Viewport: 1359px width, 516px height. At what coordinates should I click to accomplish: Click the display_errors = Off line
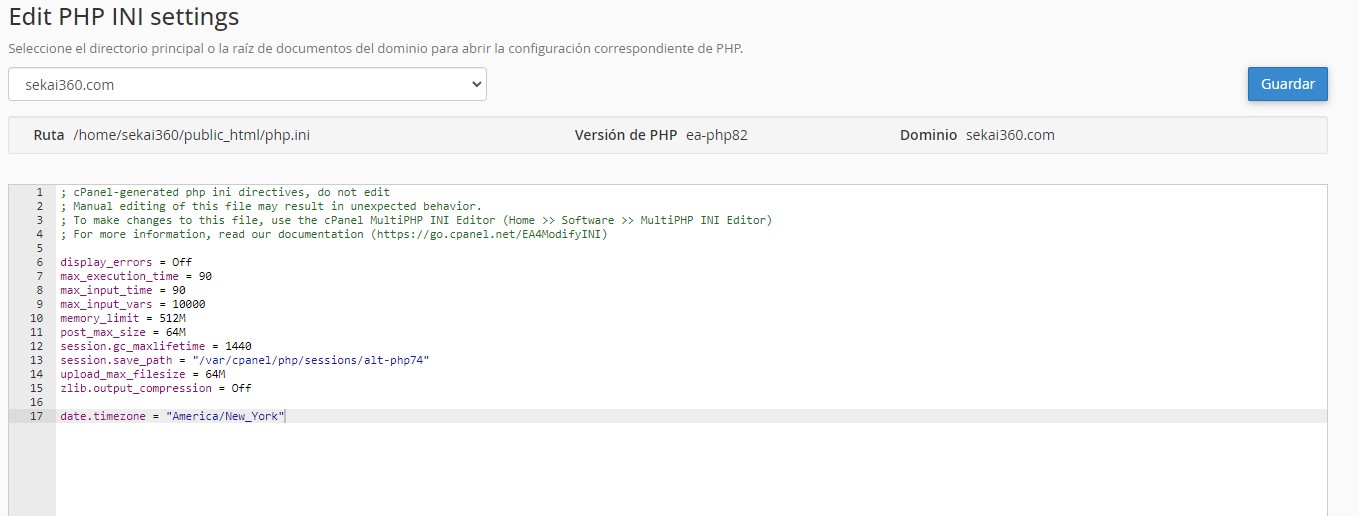click(126, 262)
